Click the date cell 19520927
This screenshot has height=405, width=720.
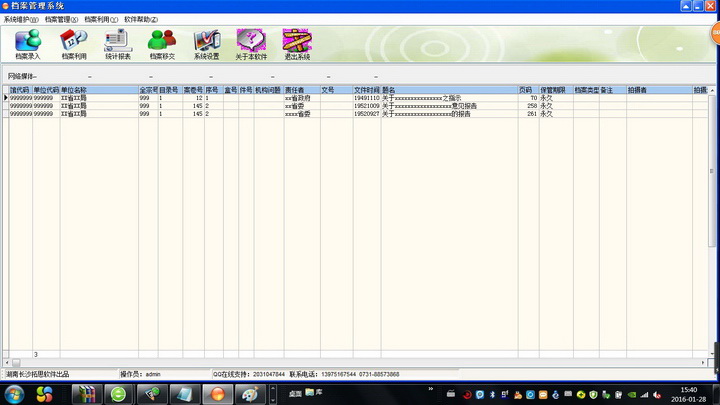point(367,114)
